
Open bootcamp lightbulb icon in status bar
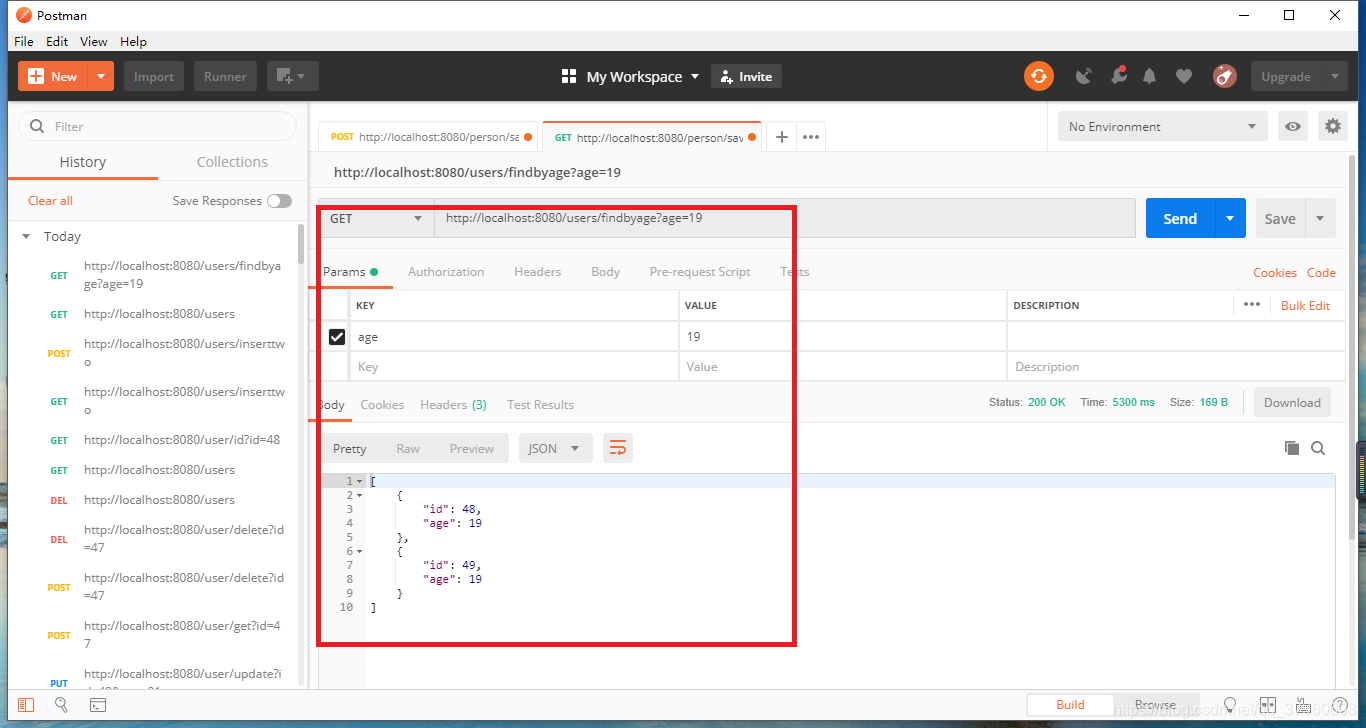pos(1230,705)
